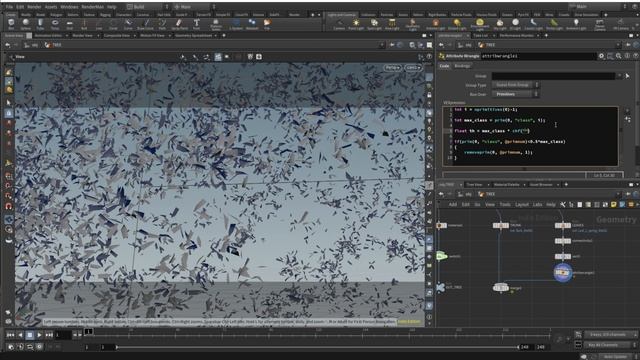This screenshot has width=640, height=360.
Task: Add an Area Light from shelf
Action: pos(392,24)
